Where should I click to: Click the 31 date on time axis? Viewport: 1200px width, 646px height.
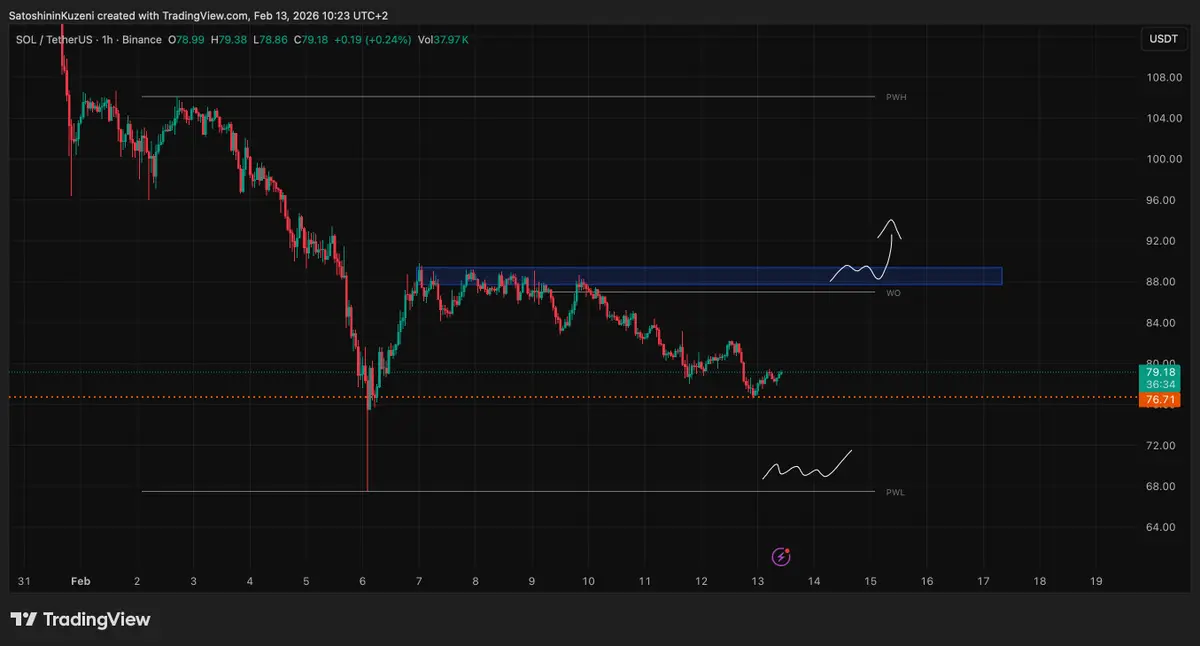(x=24, y=581)
